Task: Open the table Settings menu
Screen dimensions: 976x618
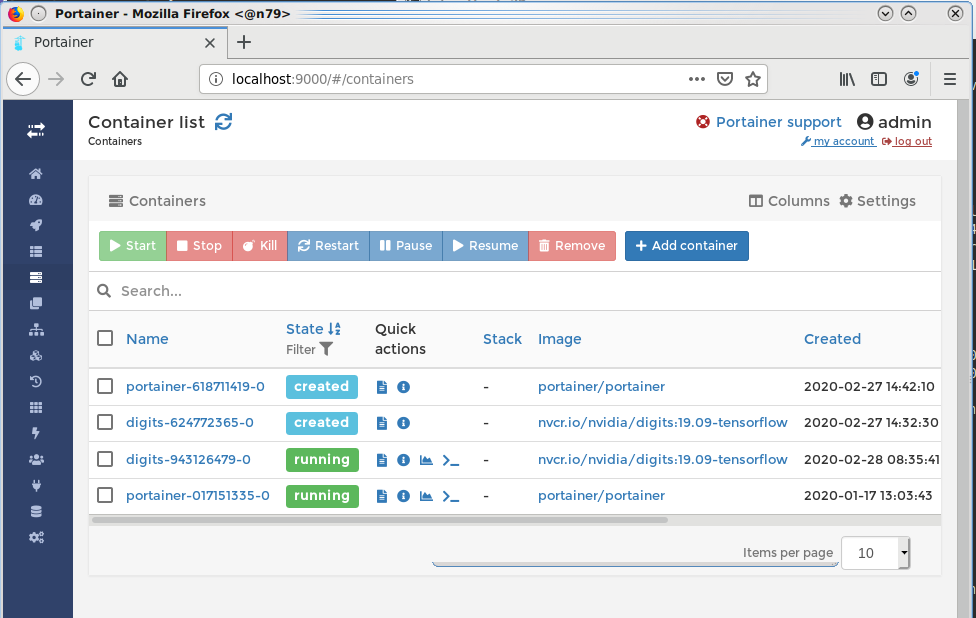Action: point(877,201)
